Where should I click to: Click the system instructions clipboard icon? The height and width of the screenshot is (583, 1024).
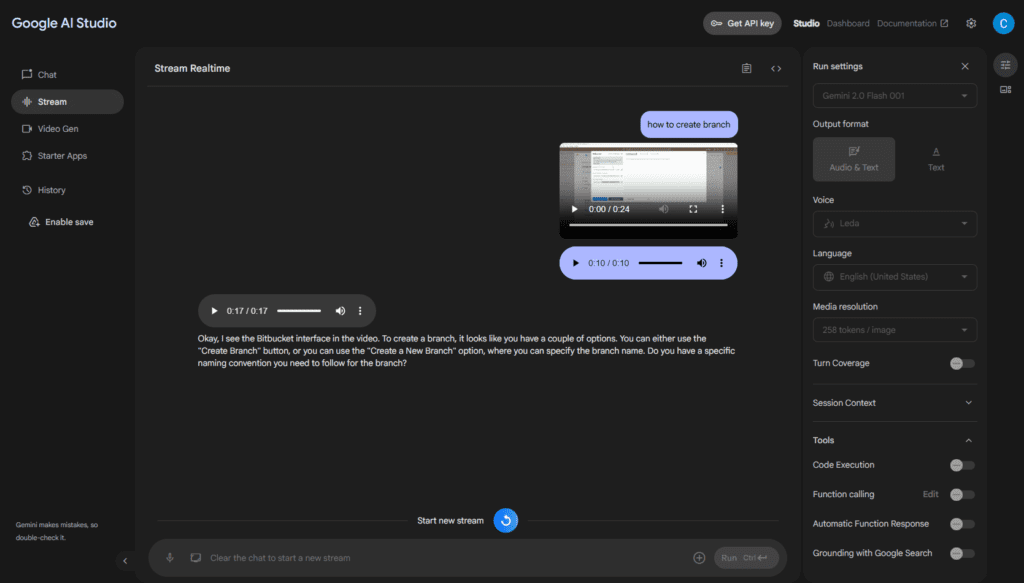pos(746,69)
